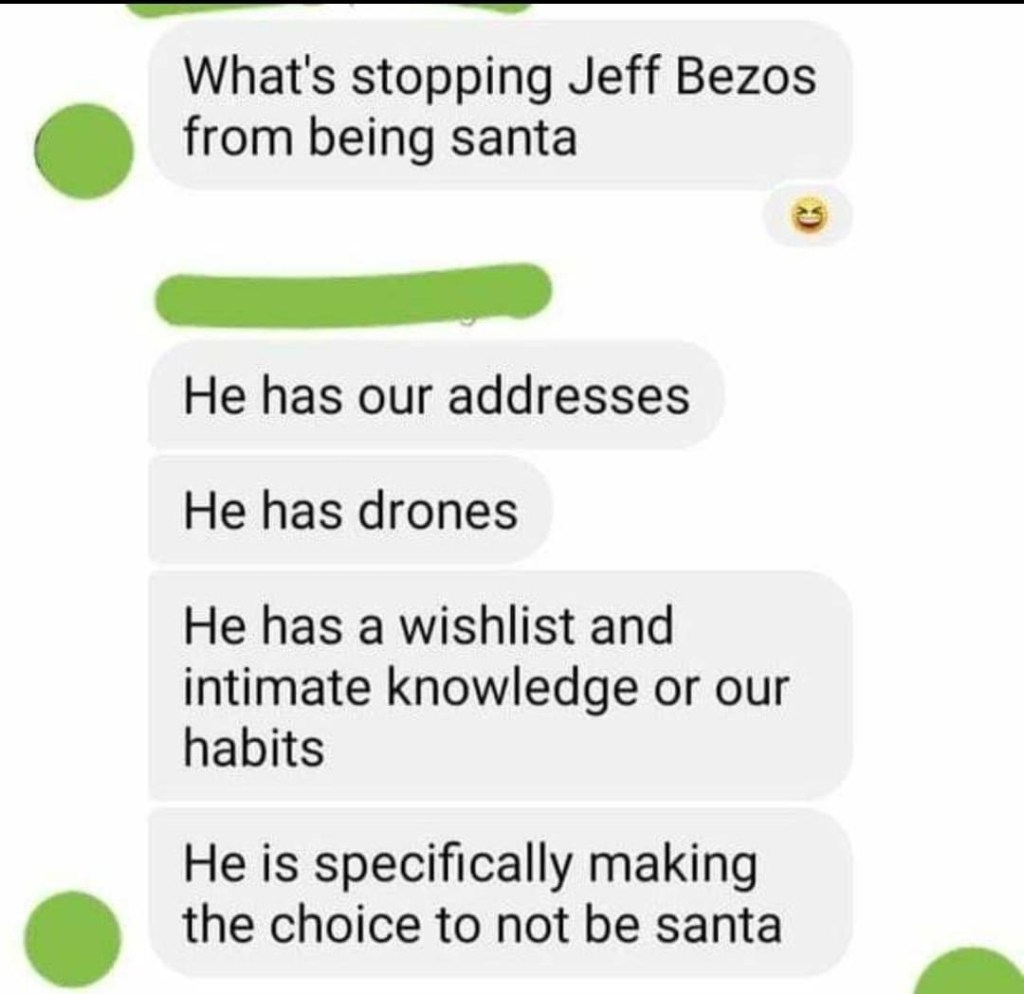Select the 'He has drones' message bubble

pos(351,509)
